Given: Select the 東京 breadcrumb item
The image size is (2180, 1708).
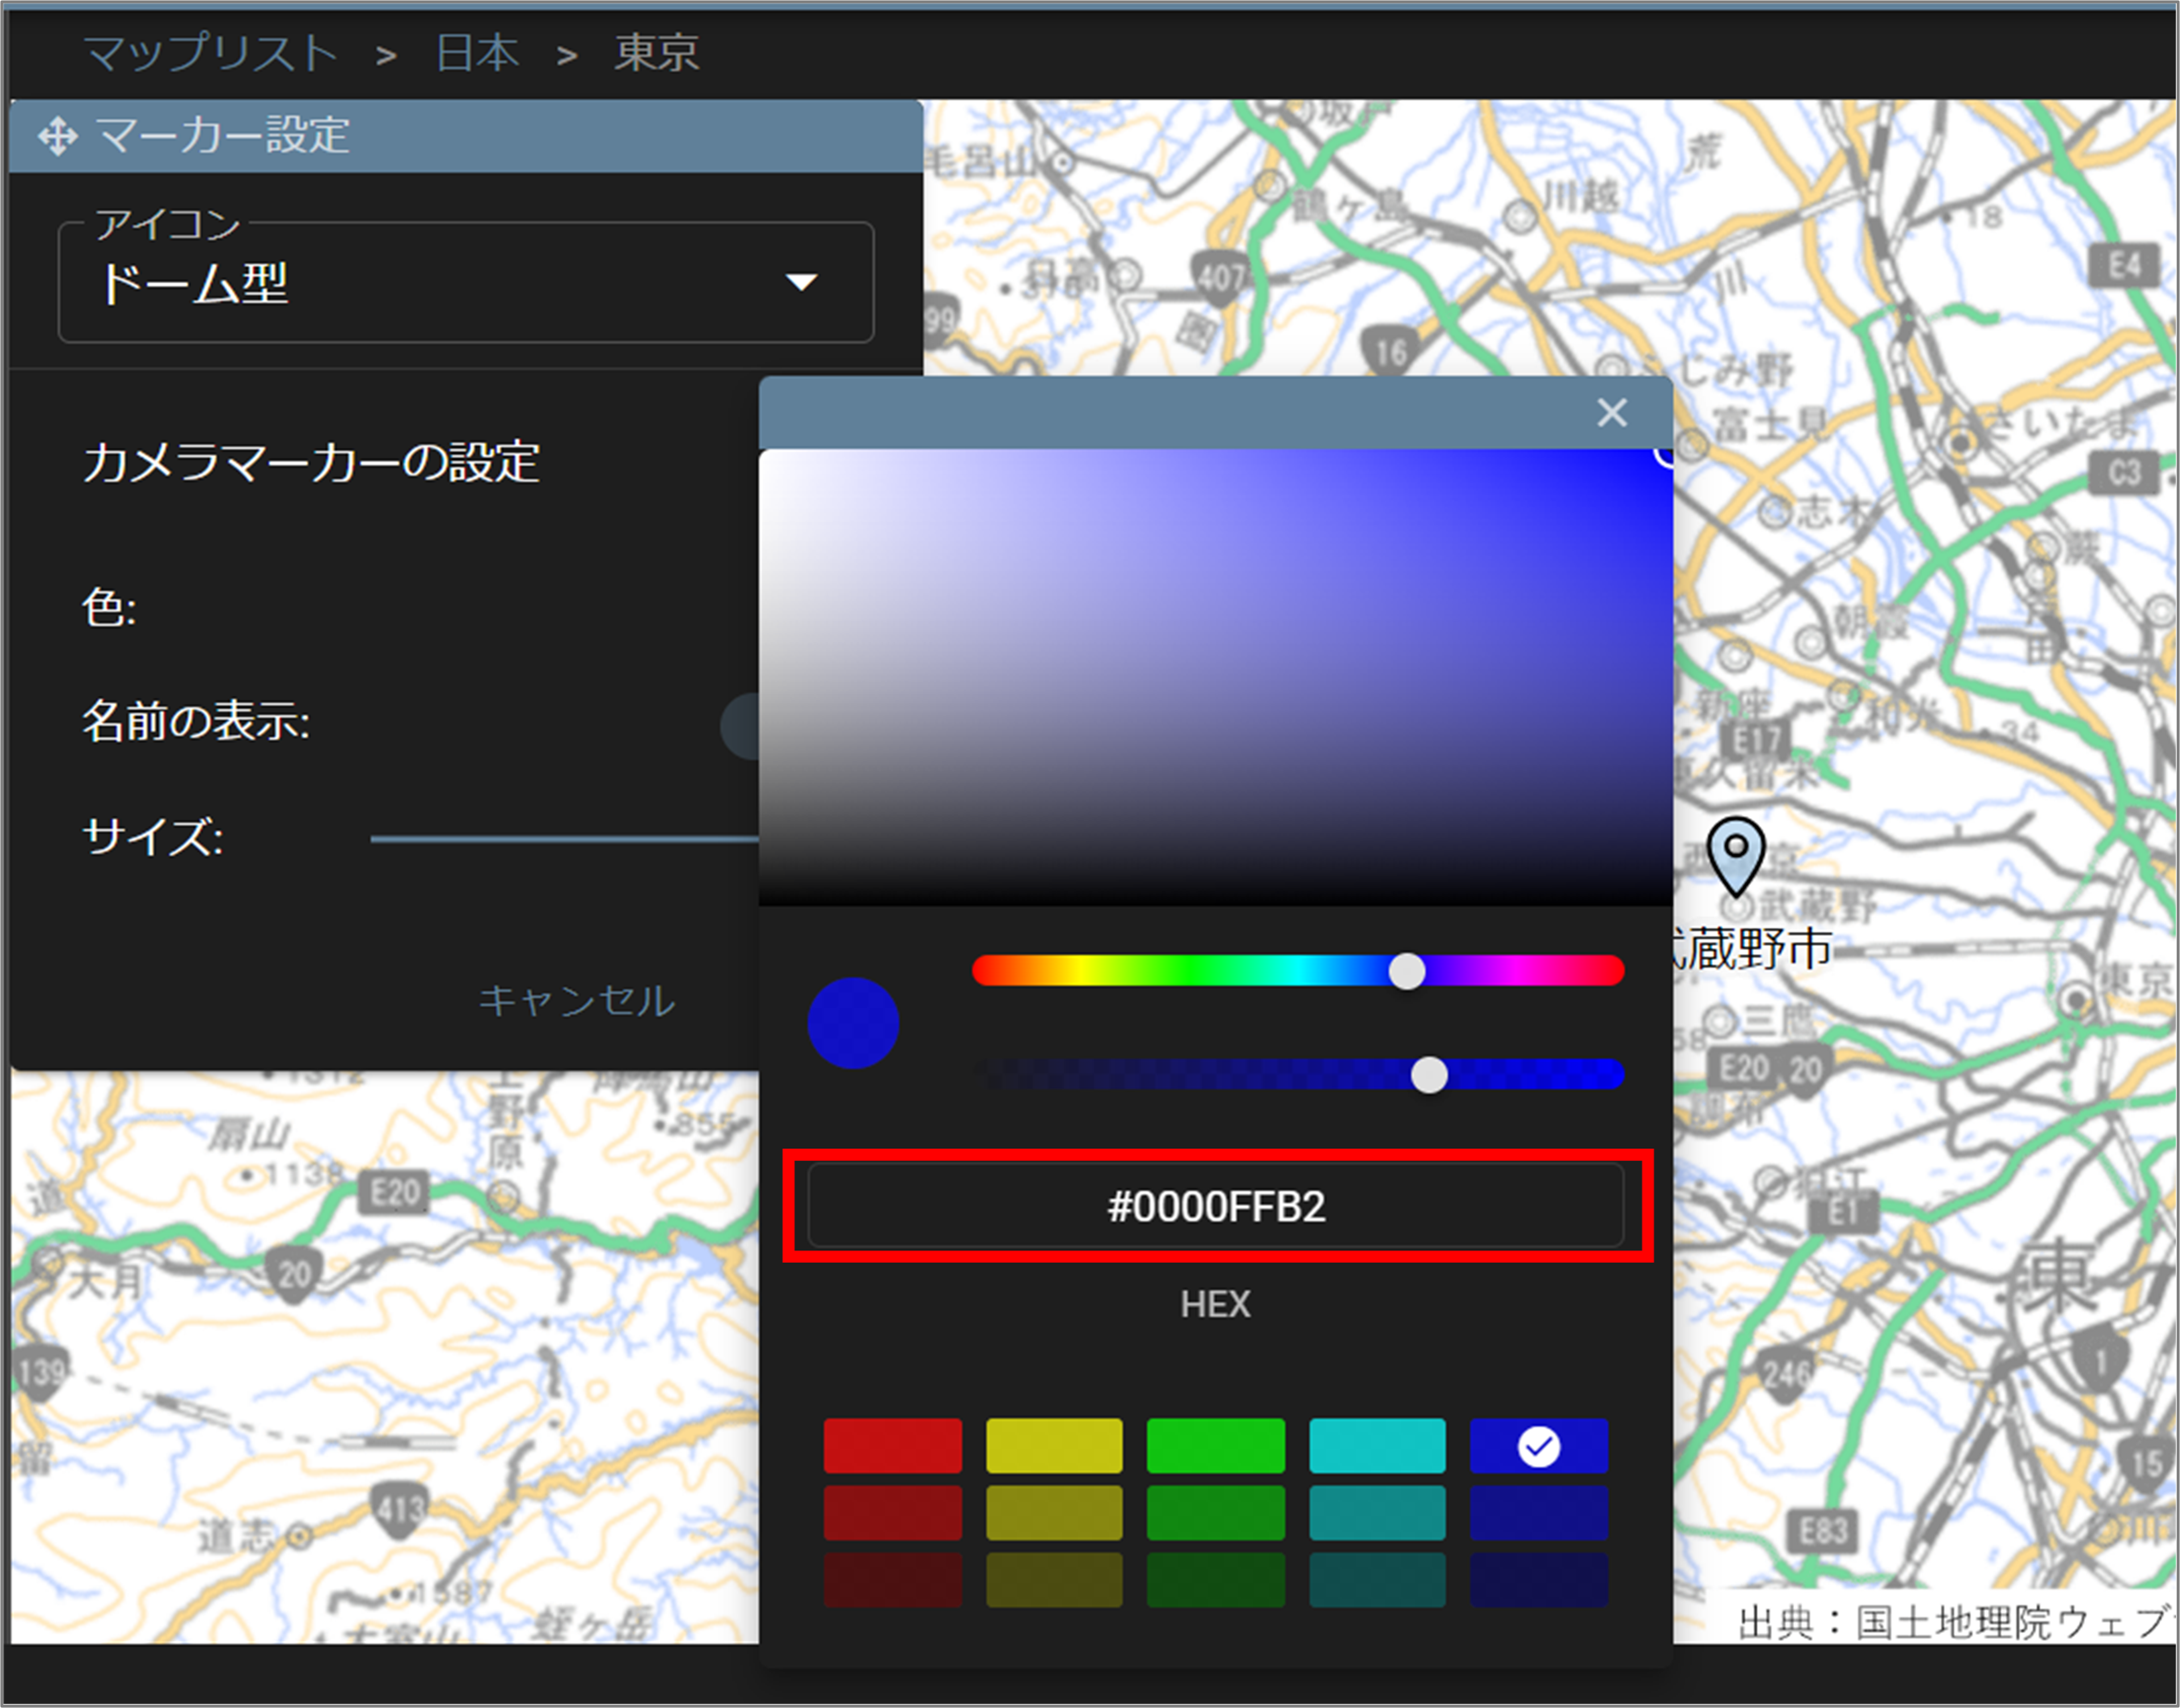Looking at the screenshot, I should 656,52.
